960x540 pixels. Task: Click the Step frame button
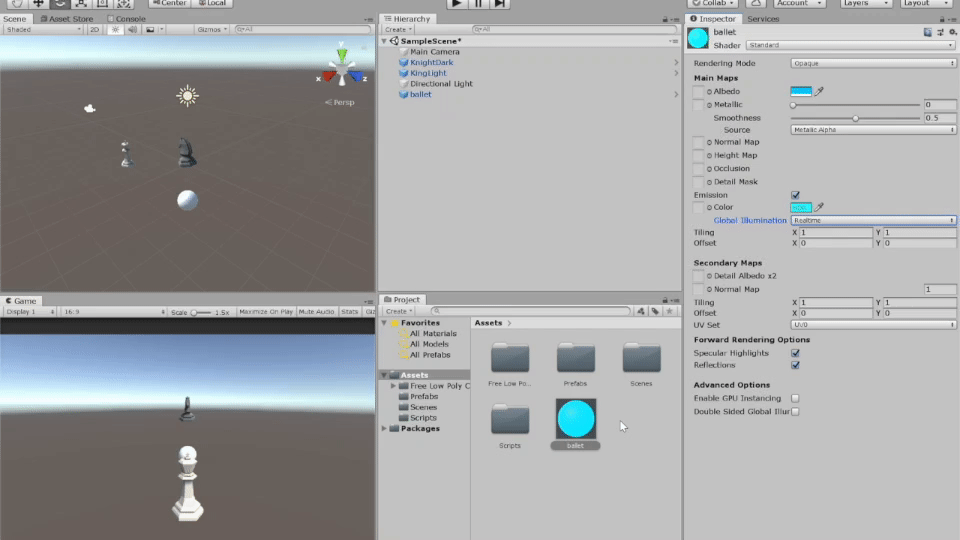499,4
